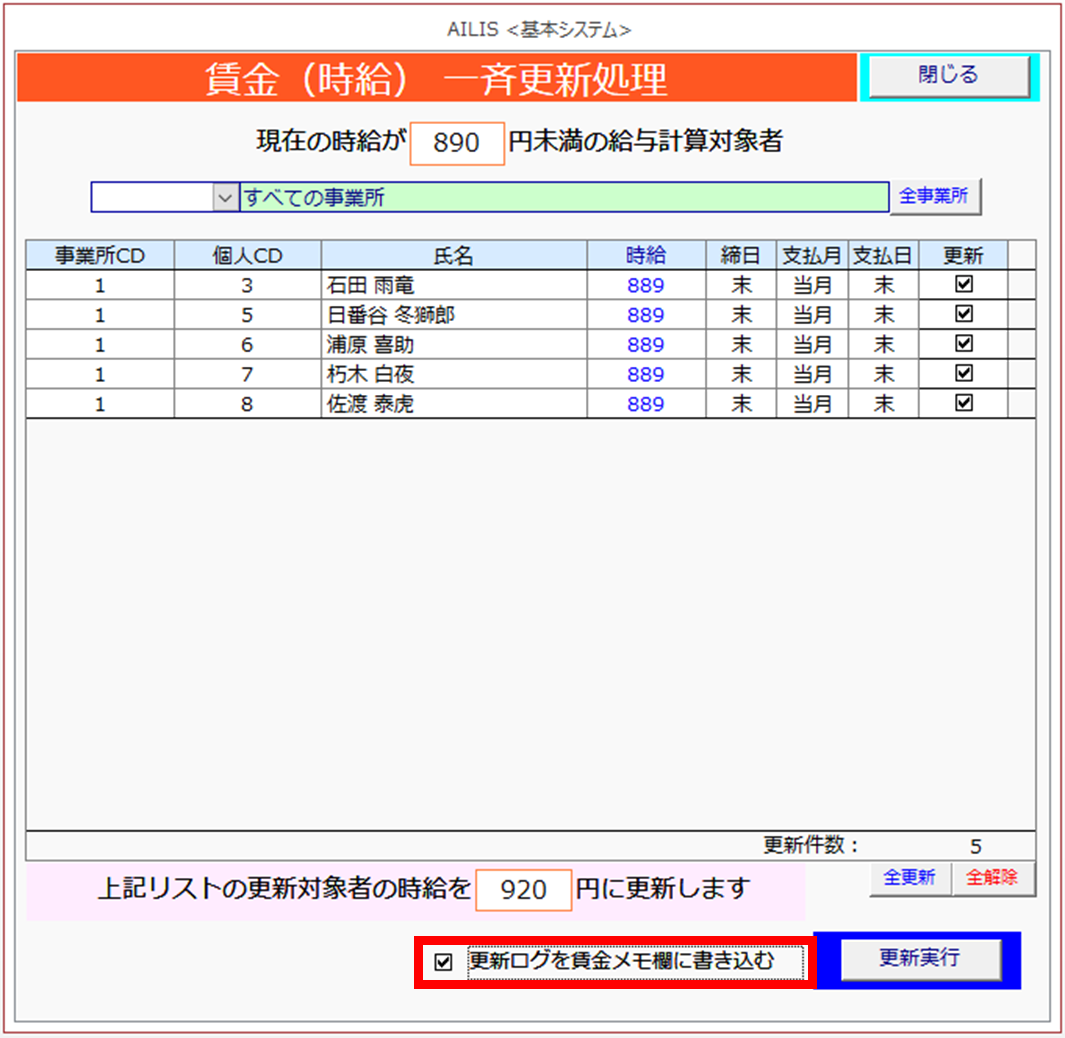The image size is (1065, 1038).
Task: Click the すべての事業所 green text field
Action: click(x=564, y=198)
